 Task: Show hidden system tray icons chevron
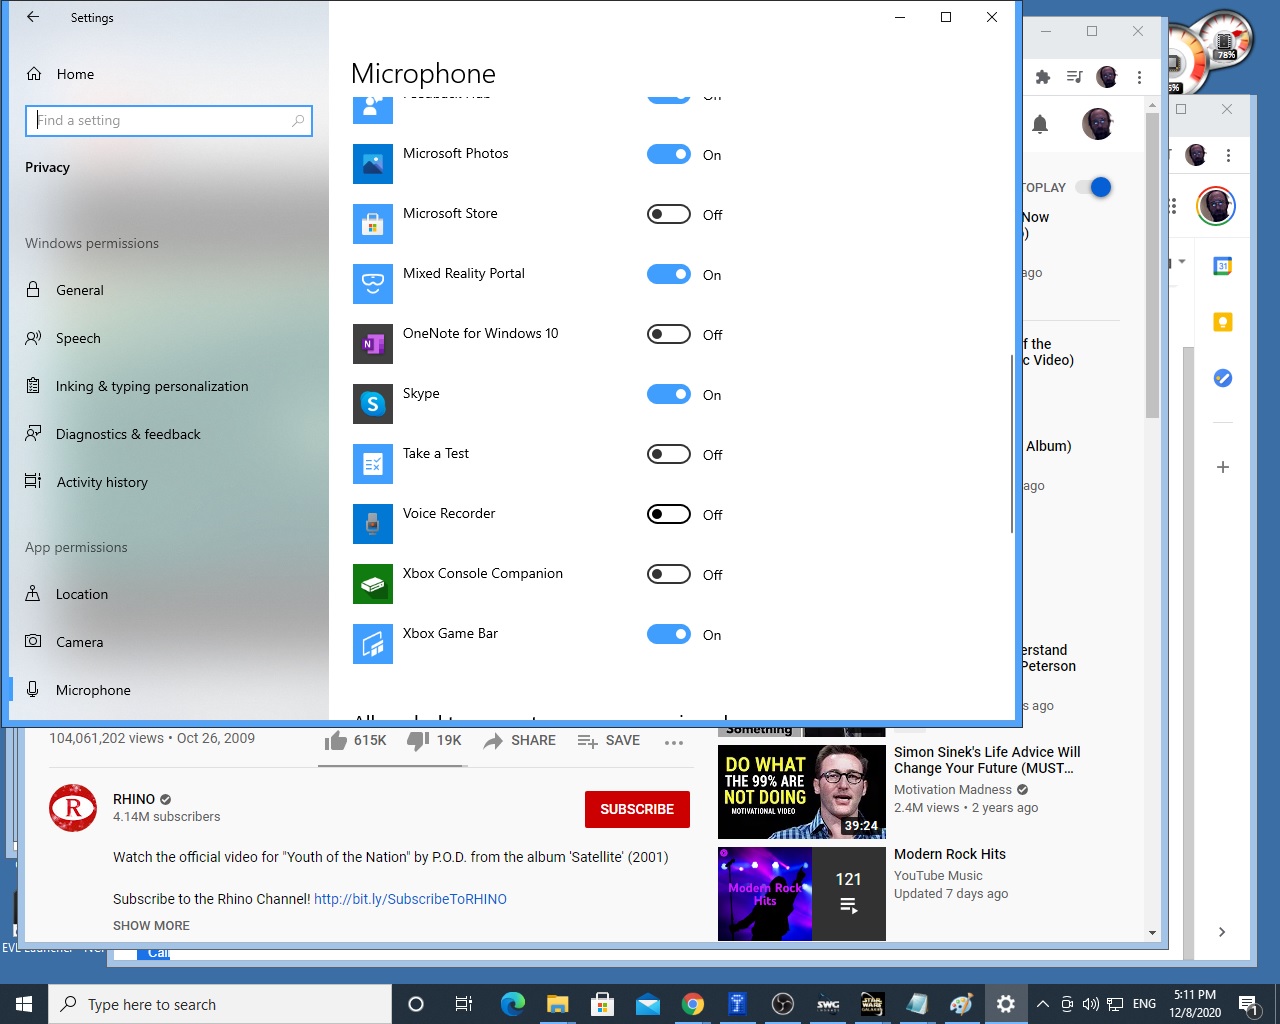tap(1042, 1004)
